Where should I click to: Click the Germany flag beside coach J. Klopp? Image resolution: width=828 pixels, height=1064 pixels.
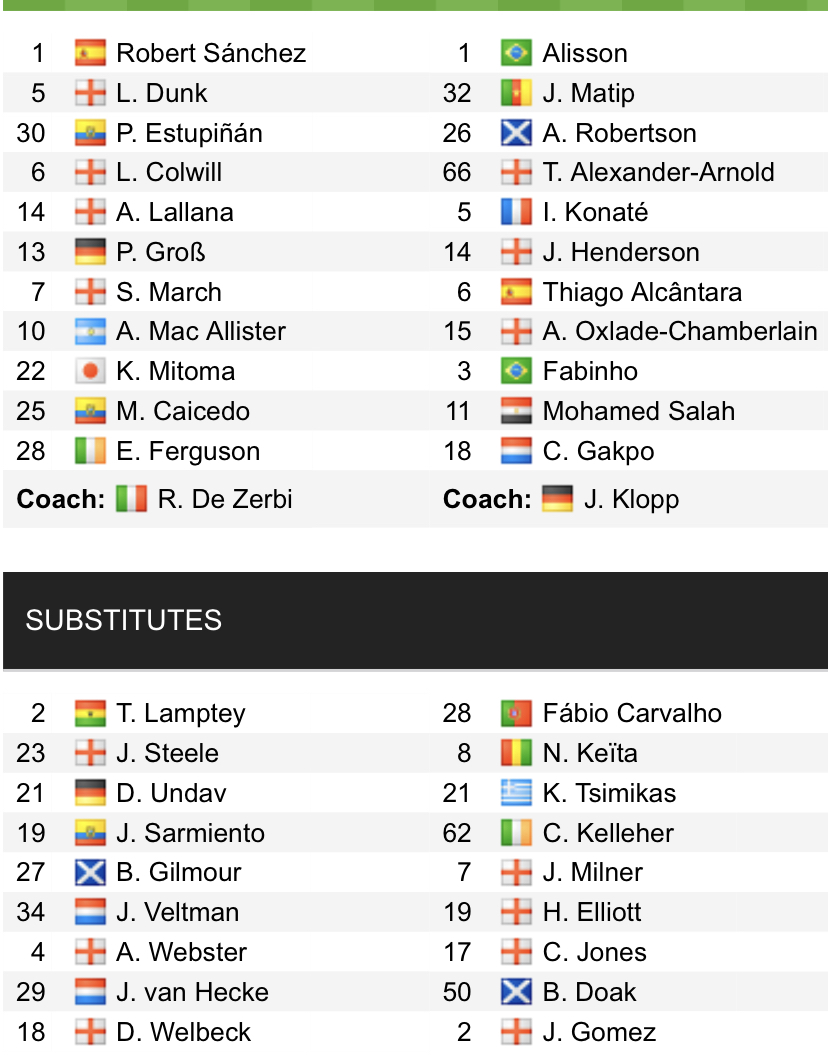point(557,498)
